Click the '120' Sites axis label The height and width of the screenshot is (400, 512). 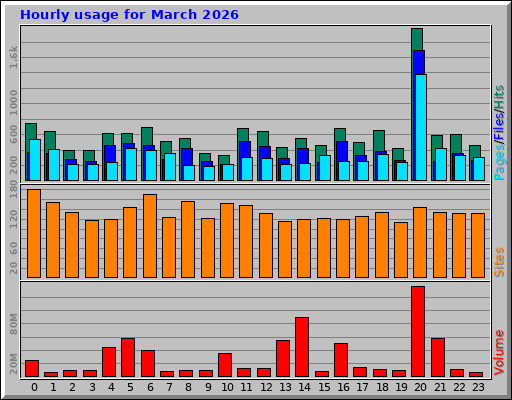click(13, 219)
